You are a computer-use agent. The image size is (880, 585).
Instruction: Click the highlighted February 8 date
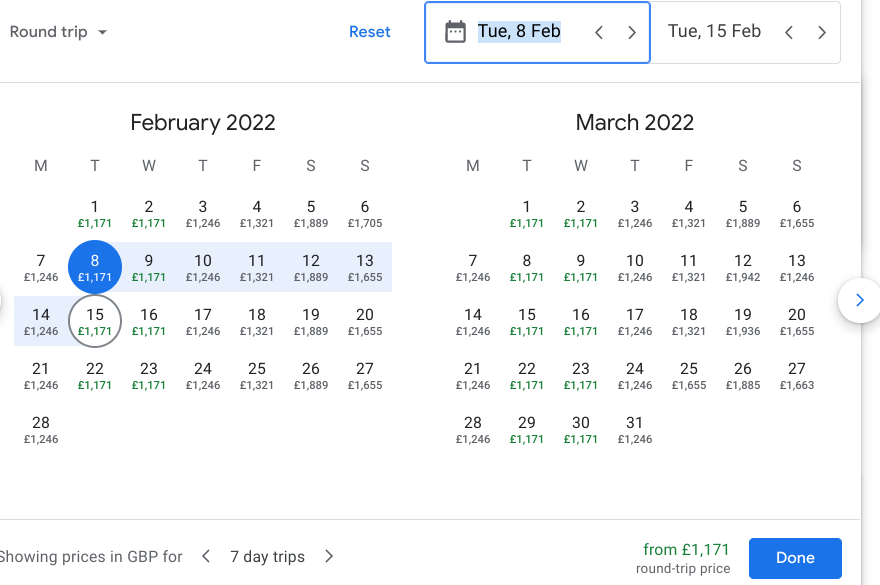[x=95, y=267]
